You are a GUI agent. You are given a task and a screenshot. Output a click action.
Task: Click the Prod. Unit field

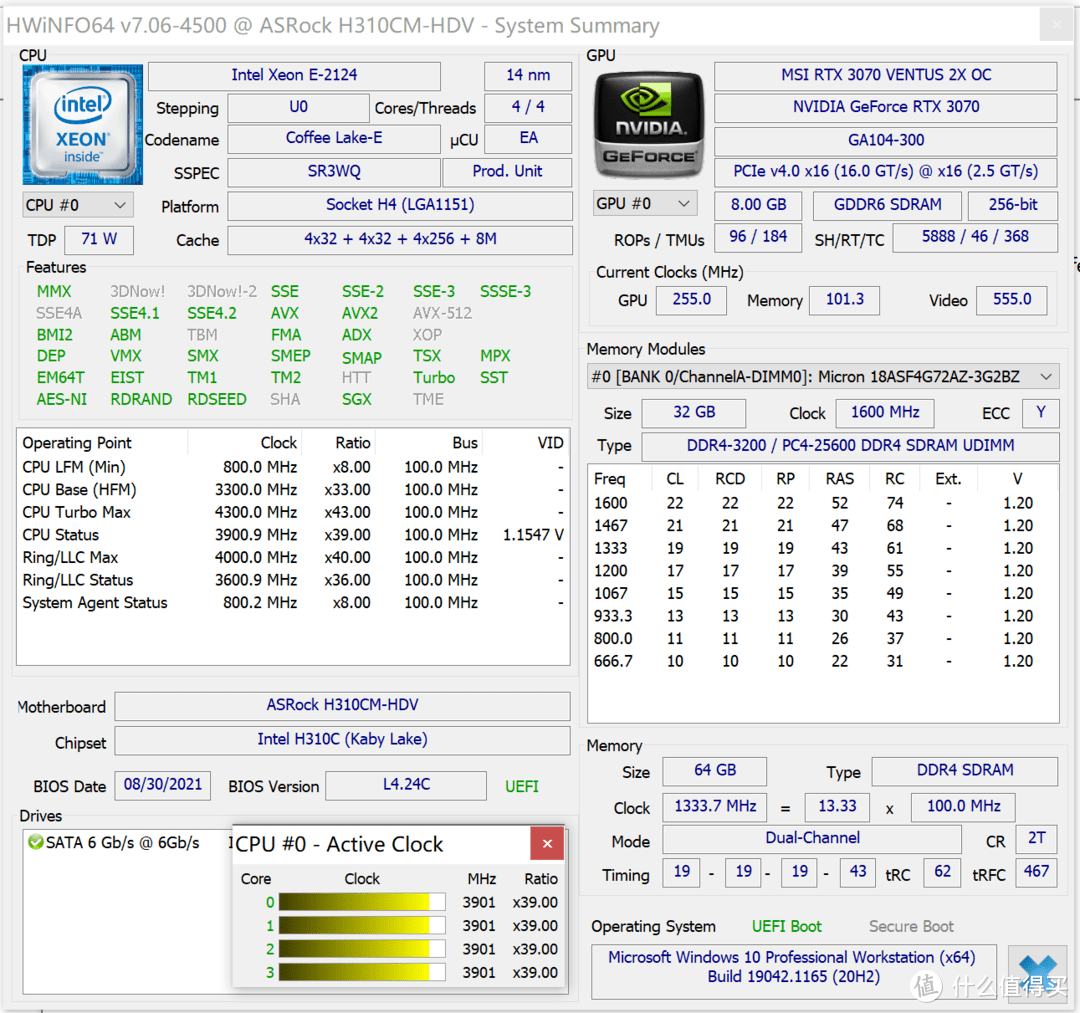click(507, 171)
